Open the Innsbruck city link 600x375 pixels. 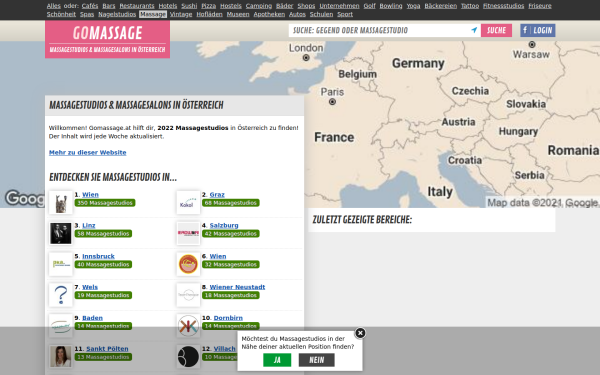[x=98, y=256]
